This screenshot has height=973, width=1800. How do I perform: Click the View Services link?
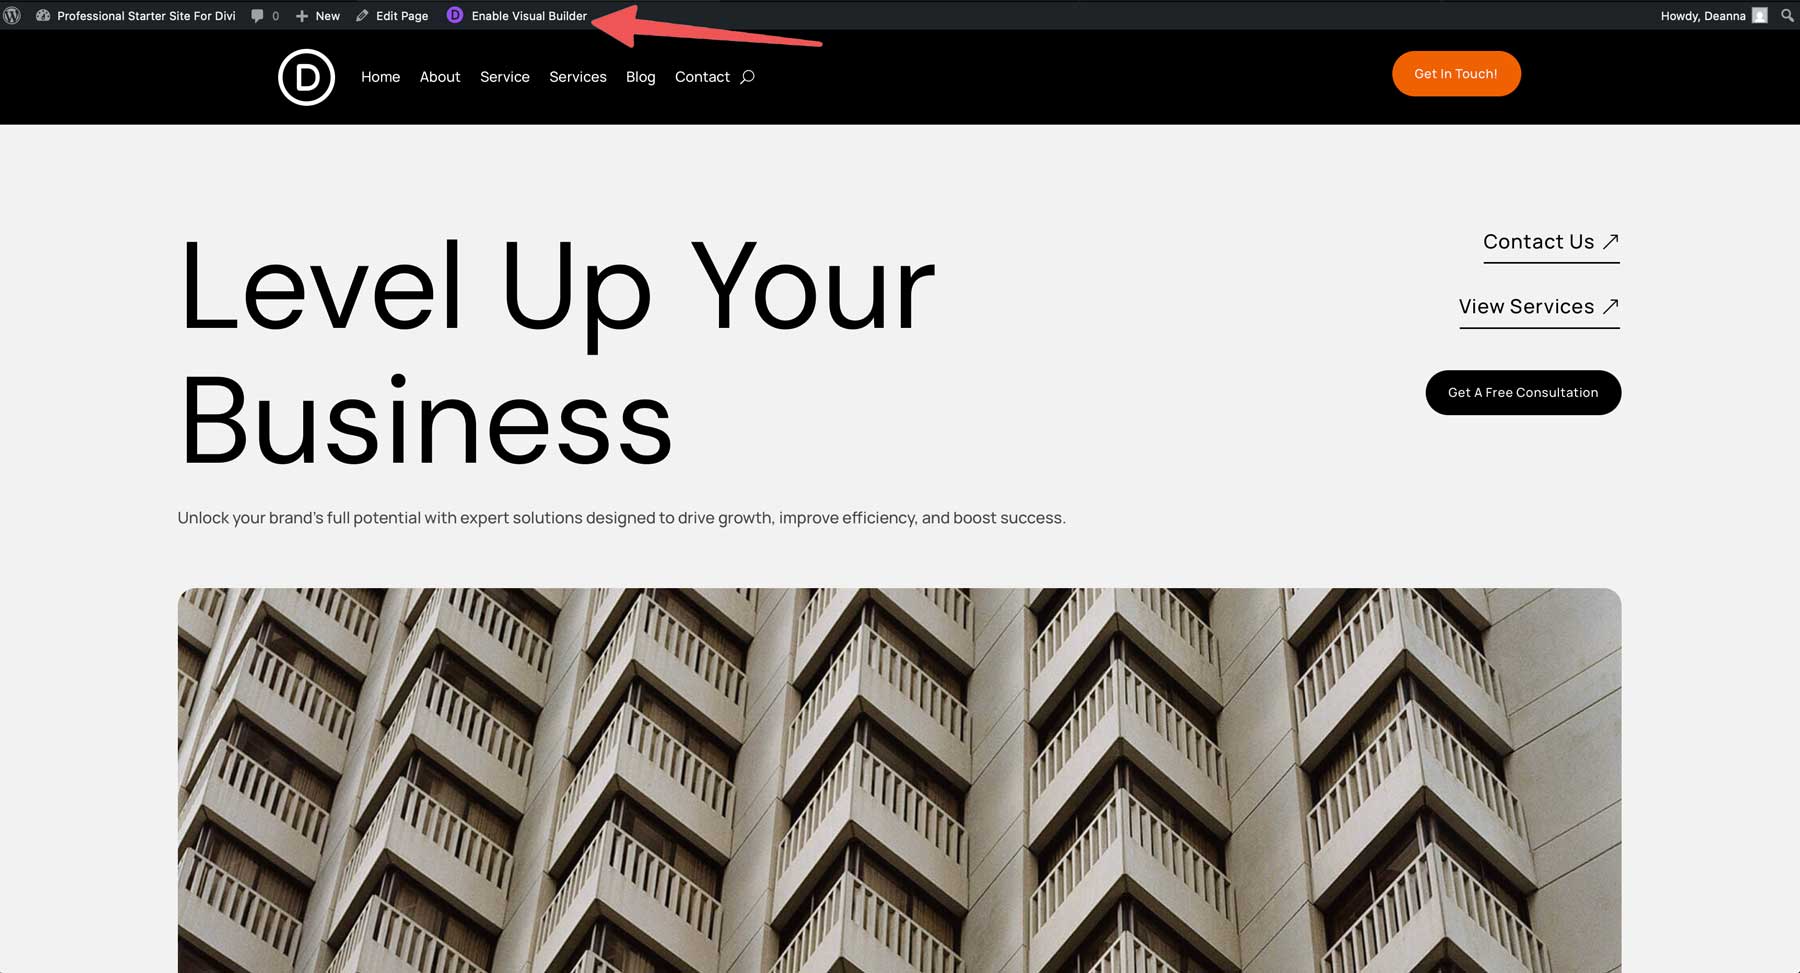click(1525, 306)
